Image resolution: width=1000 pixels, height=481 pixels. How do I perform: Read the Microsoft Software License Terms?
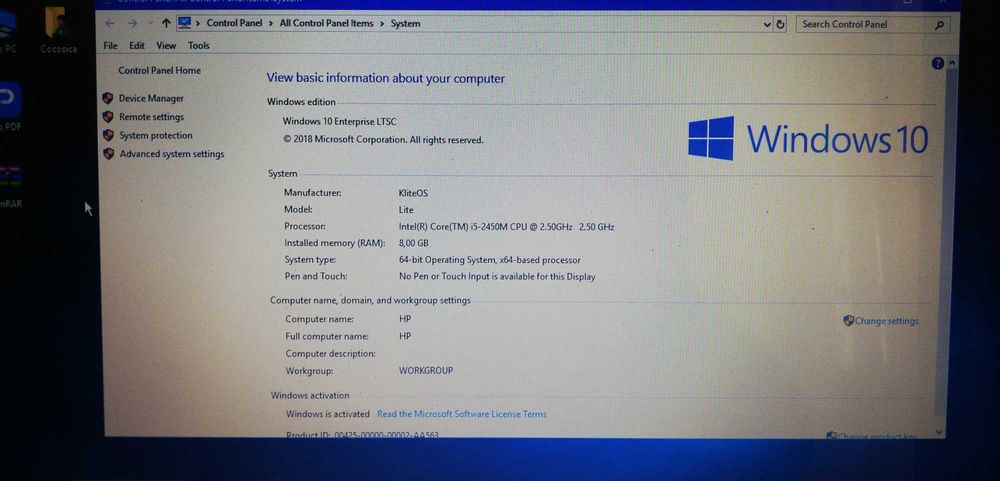coord(462,414)
